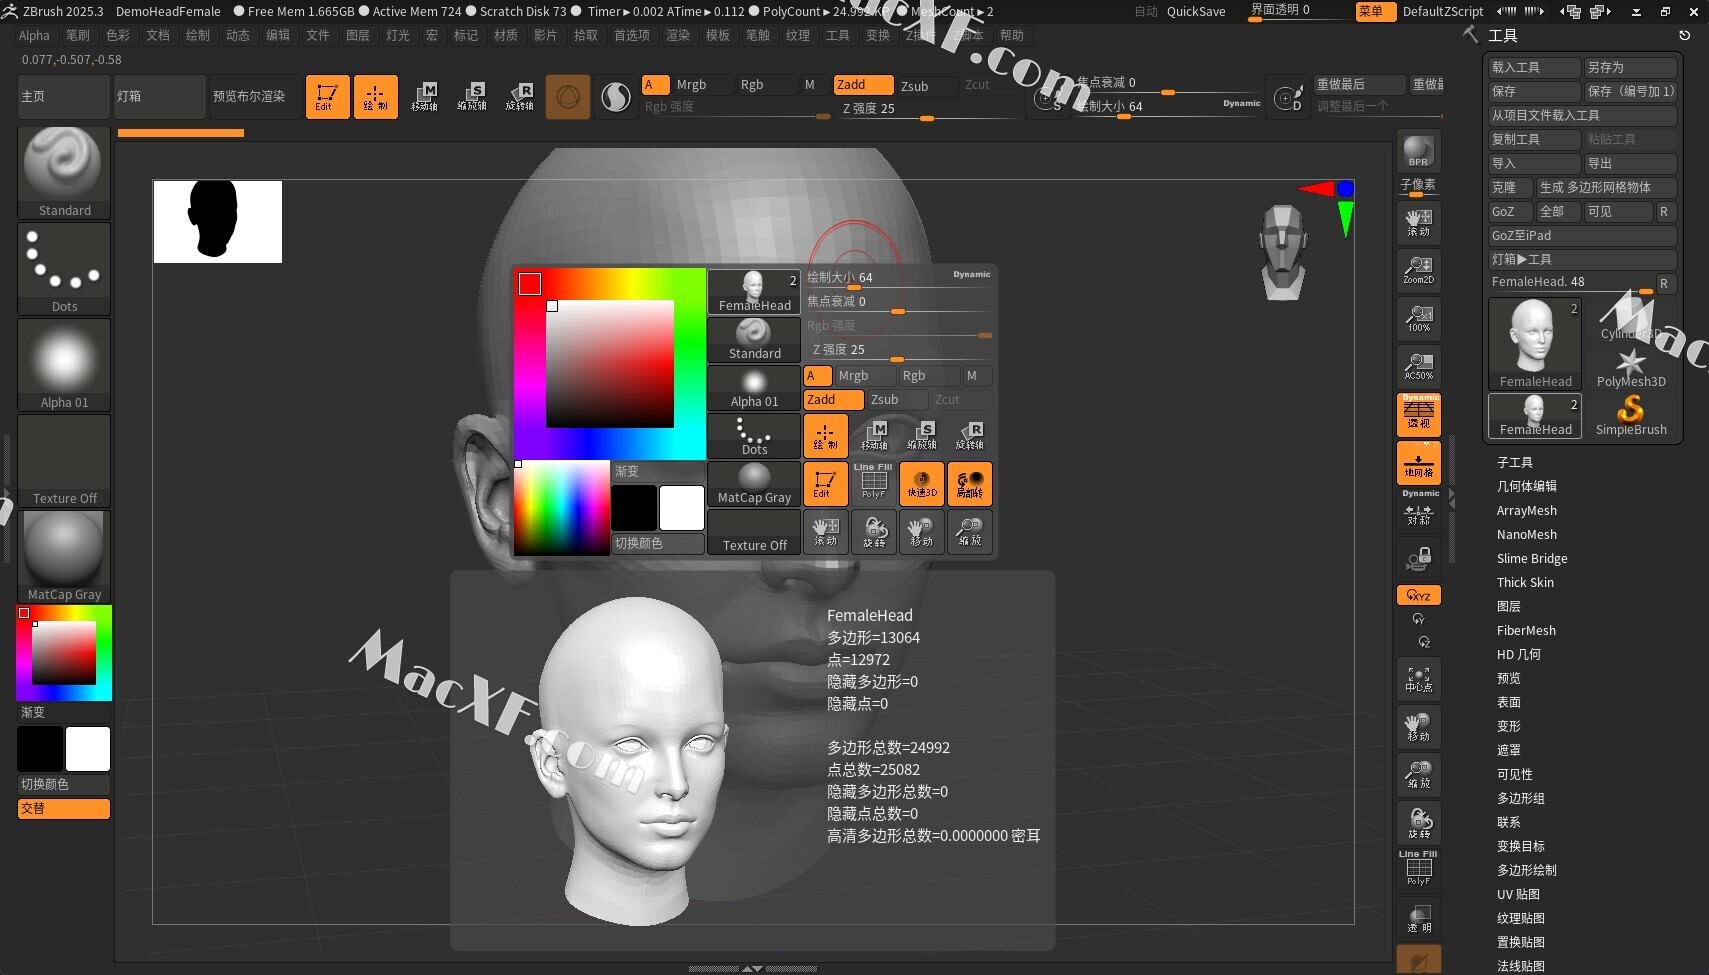The image size is (1709, 975).
Task: Click the 切换颜色 button on left shelf
Action: (64, 784)
